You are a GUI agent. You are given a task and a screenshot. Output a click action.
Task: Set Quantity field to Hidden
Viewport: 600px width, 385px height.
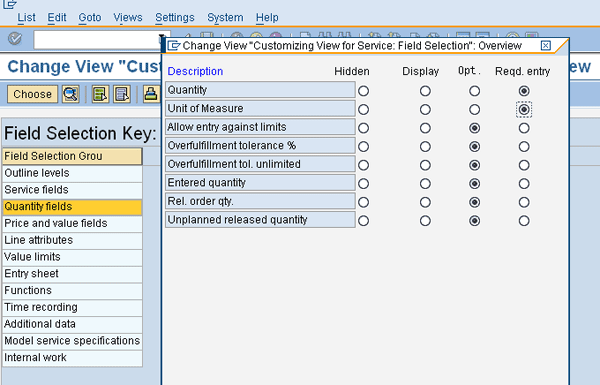point(364,91)
